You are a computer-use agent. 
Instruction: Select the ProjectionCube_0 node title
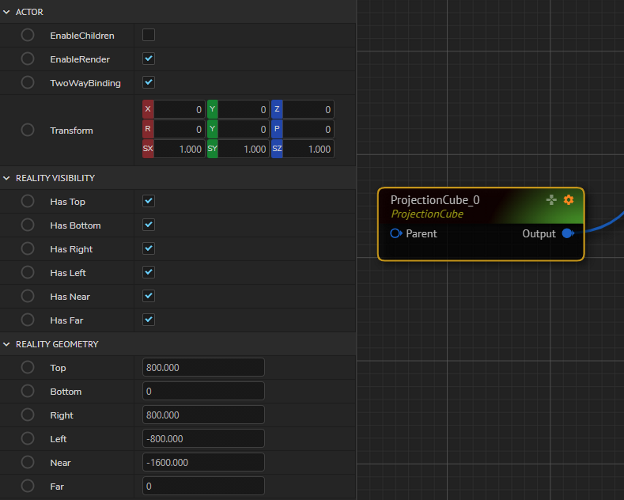pos(435,200)
